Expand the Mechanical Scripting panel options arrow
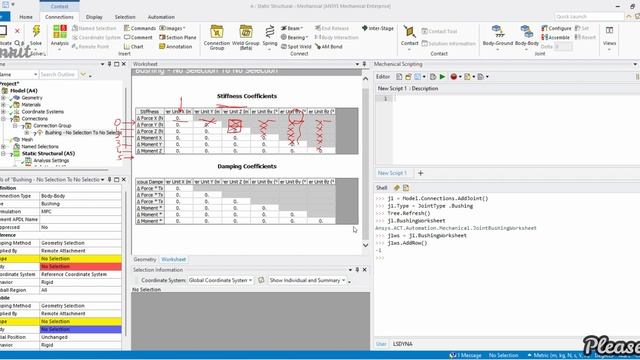The height and width of the screenshot is (360, 640). (635, 64)
